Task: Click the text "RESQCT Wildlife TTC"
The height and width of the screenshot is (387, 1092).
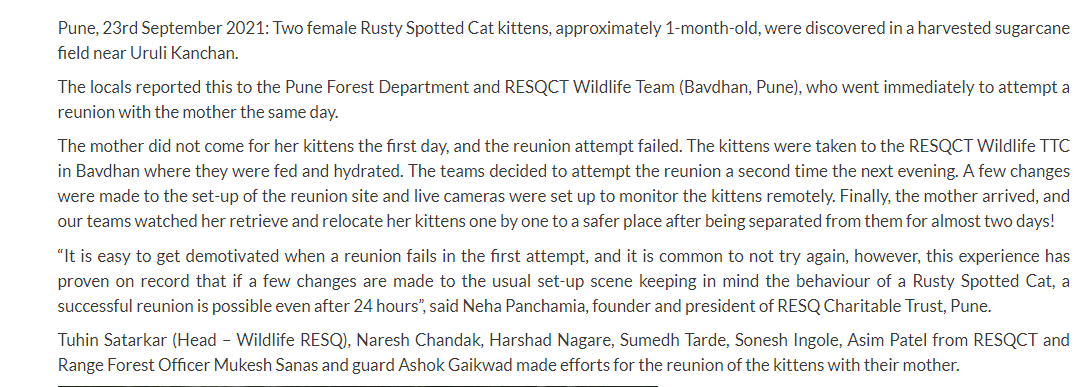Action: (x=990, y=146)
